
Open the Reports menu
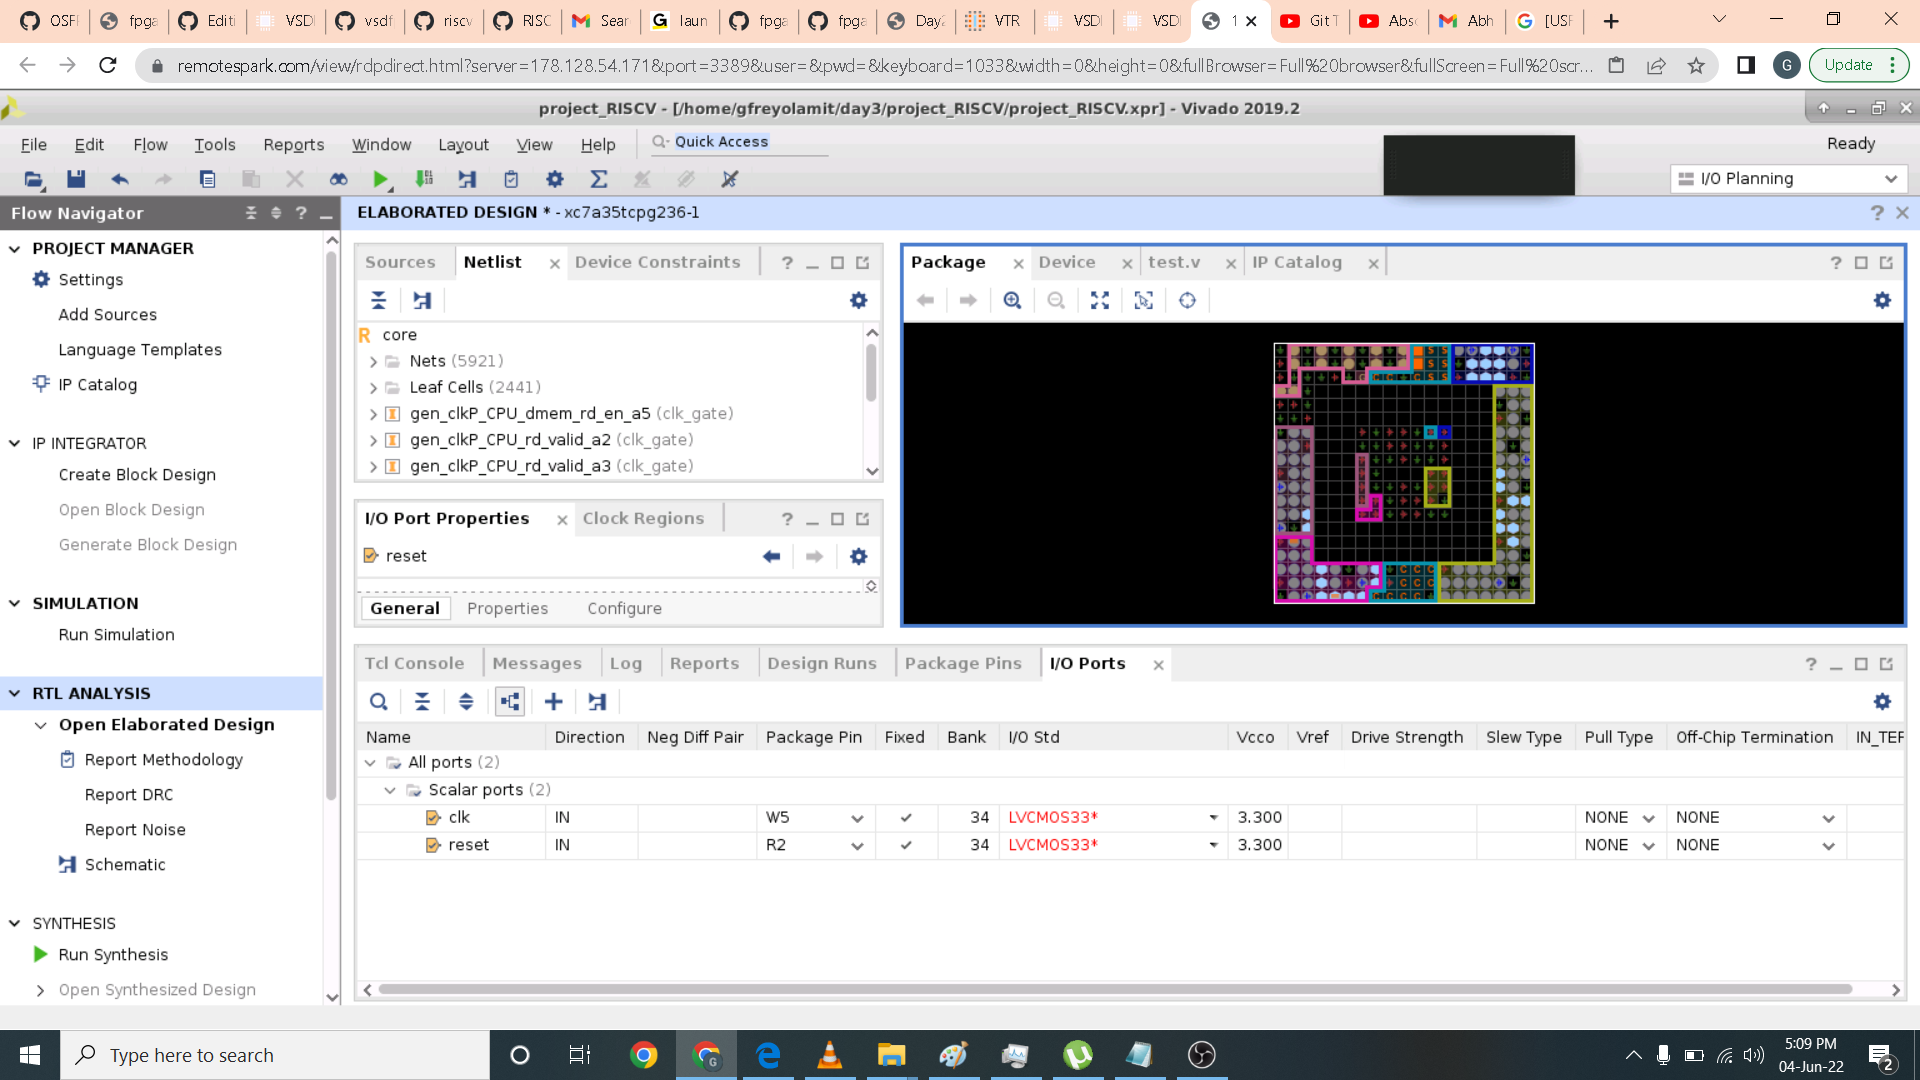point(293,144)
